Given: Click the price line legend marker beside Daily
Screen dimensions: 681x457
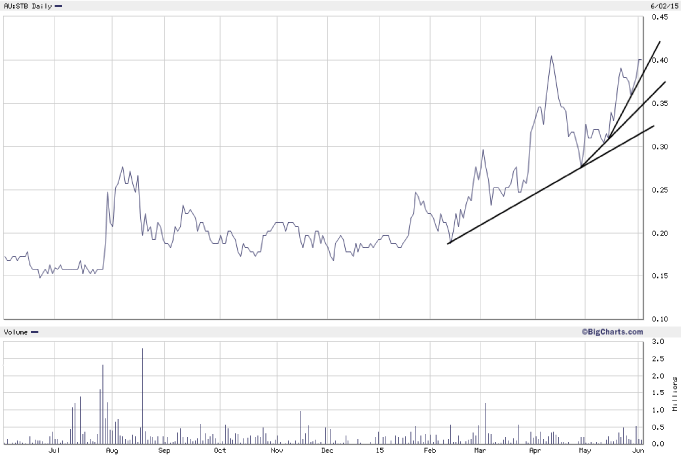Looking at the screenshot, I should [58, 7].
